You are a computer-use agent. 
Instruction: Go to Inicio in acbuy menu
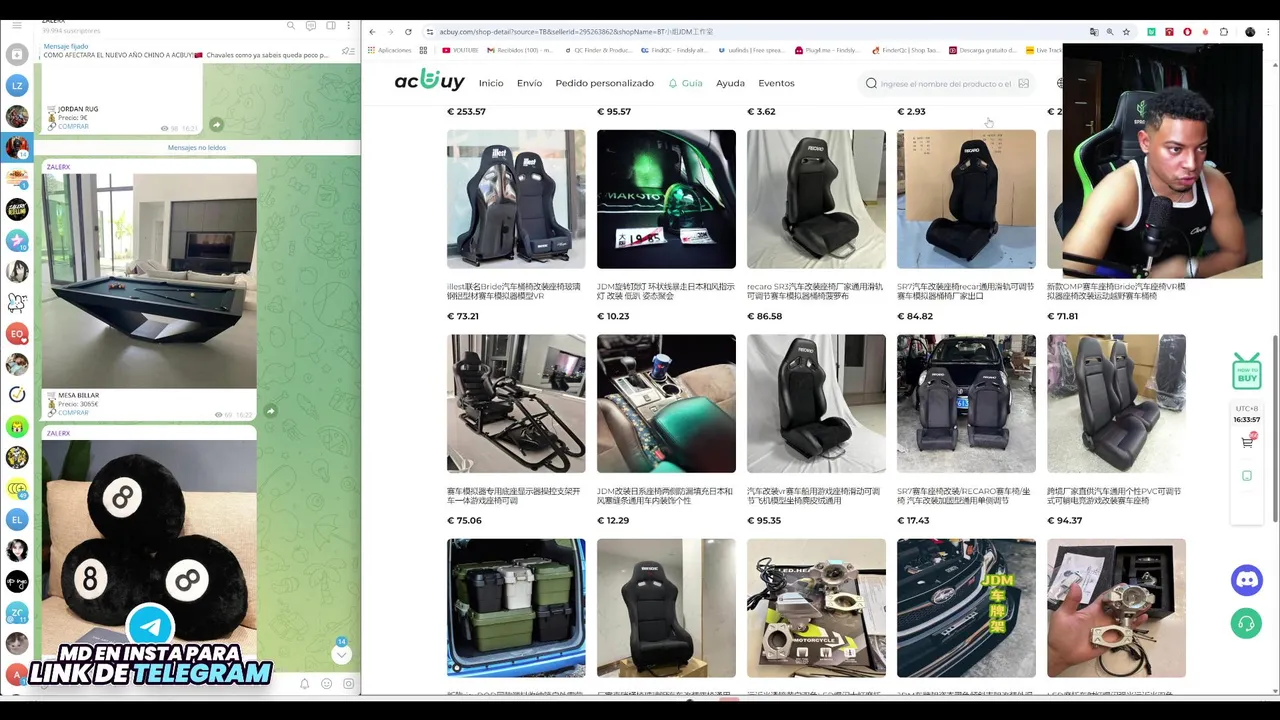click(491, 83)
